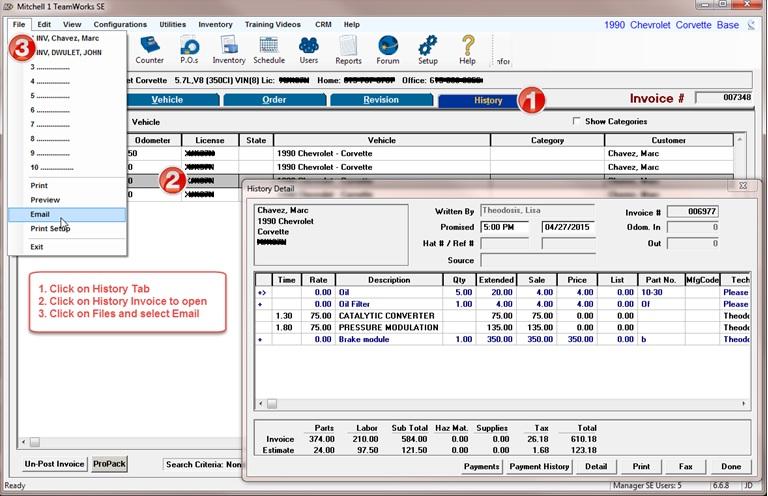Open the Edit menu
The width and height of the screenshot is (768, 496).
[44, 24]
